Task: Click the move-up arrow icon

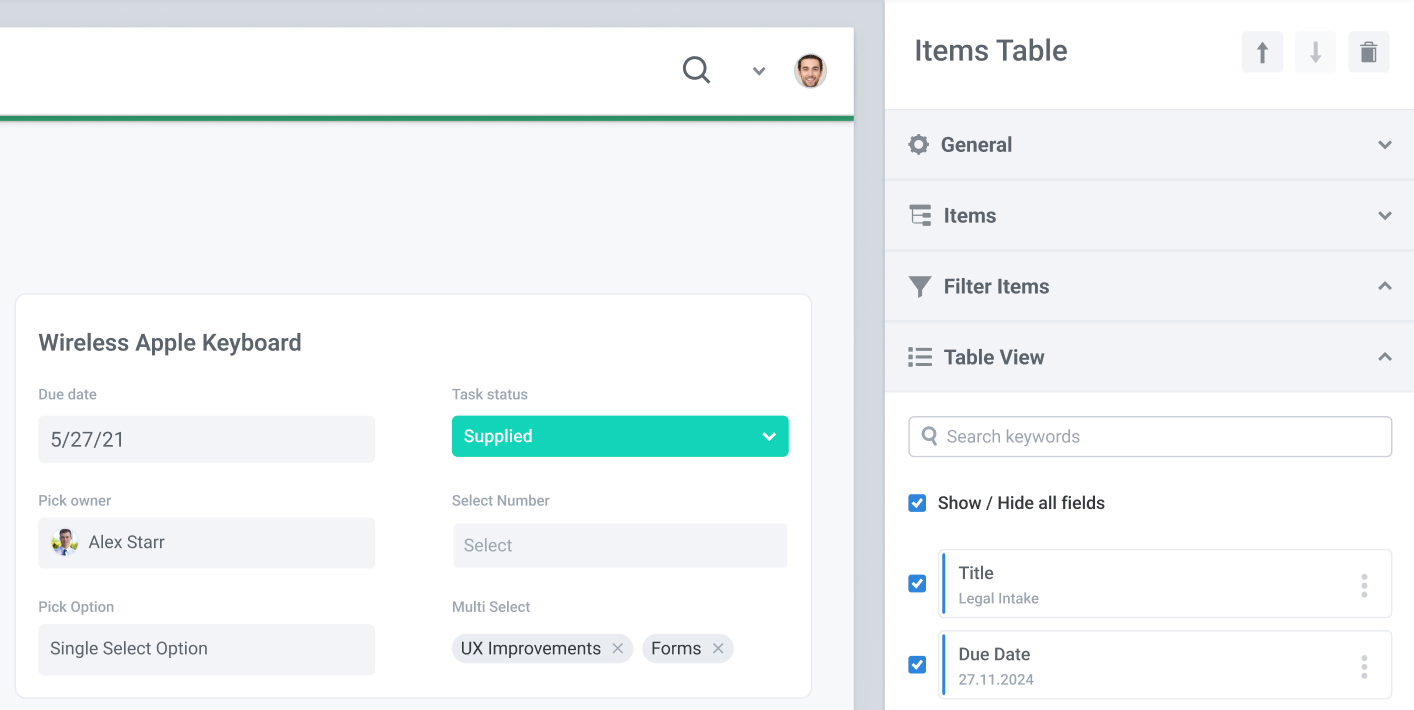Action: point(1261,51)
